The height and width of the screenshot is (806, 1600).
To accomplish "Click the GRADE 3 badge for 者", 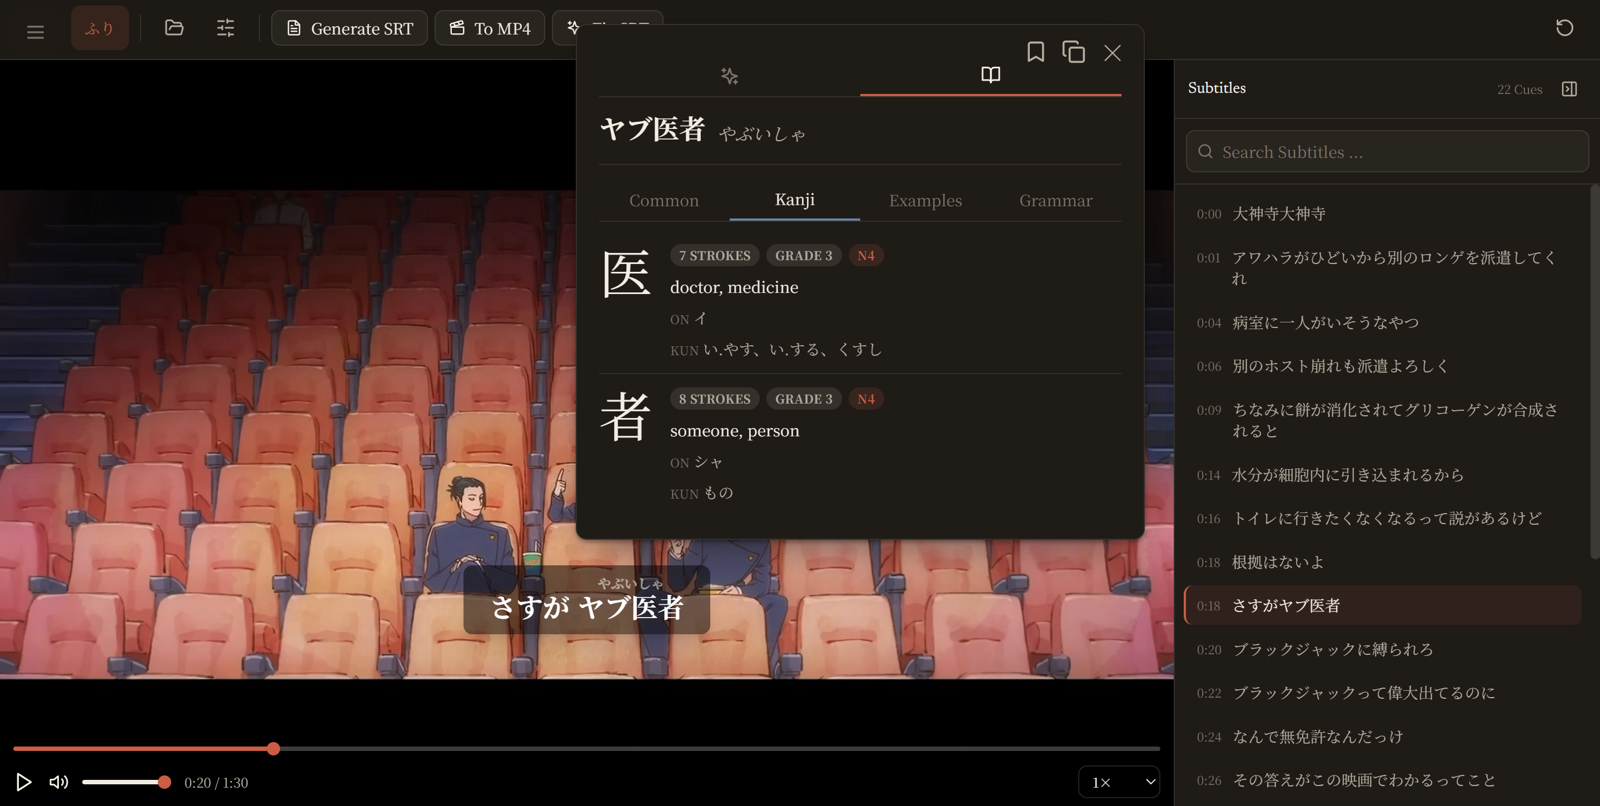I will tap(804, 399).
